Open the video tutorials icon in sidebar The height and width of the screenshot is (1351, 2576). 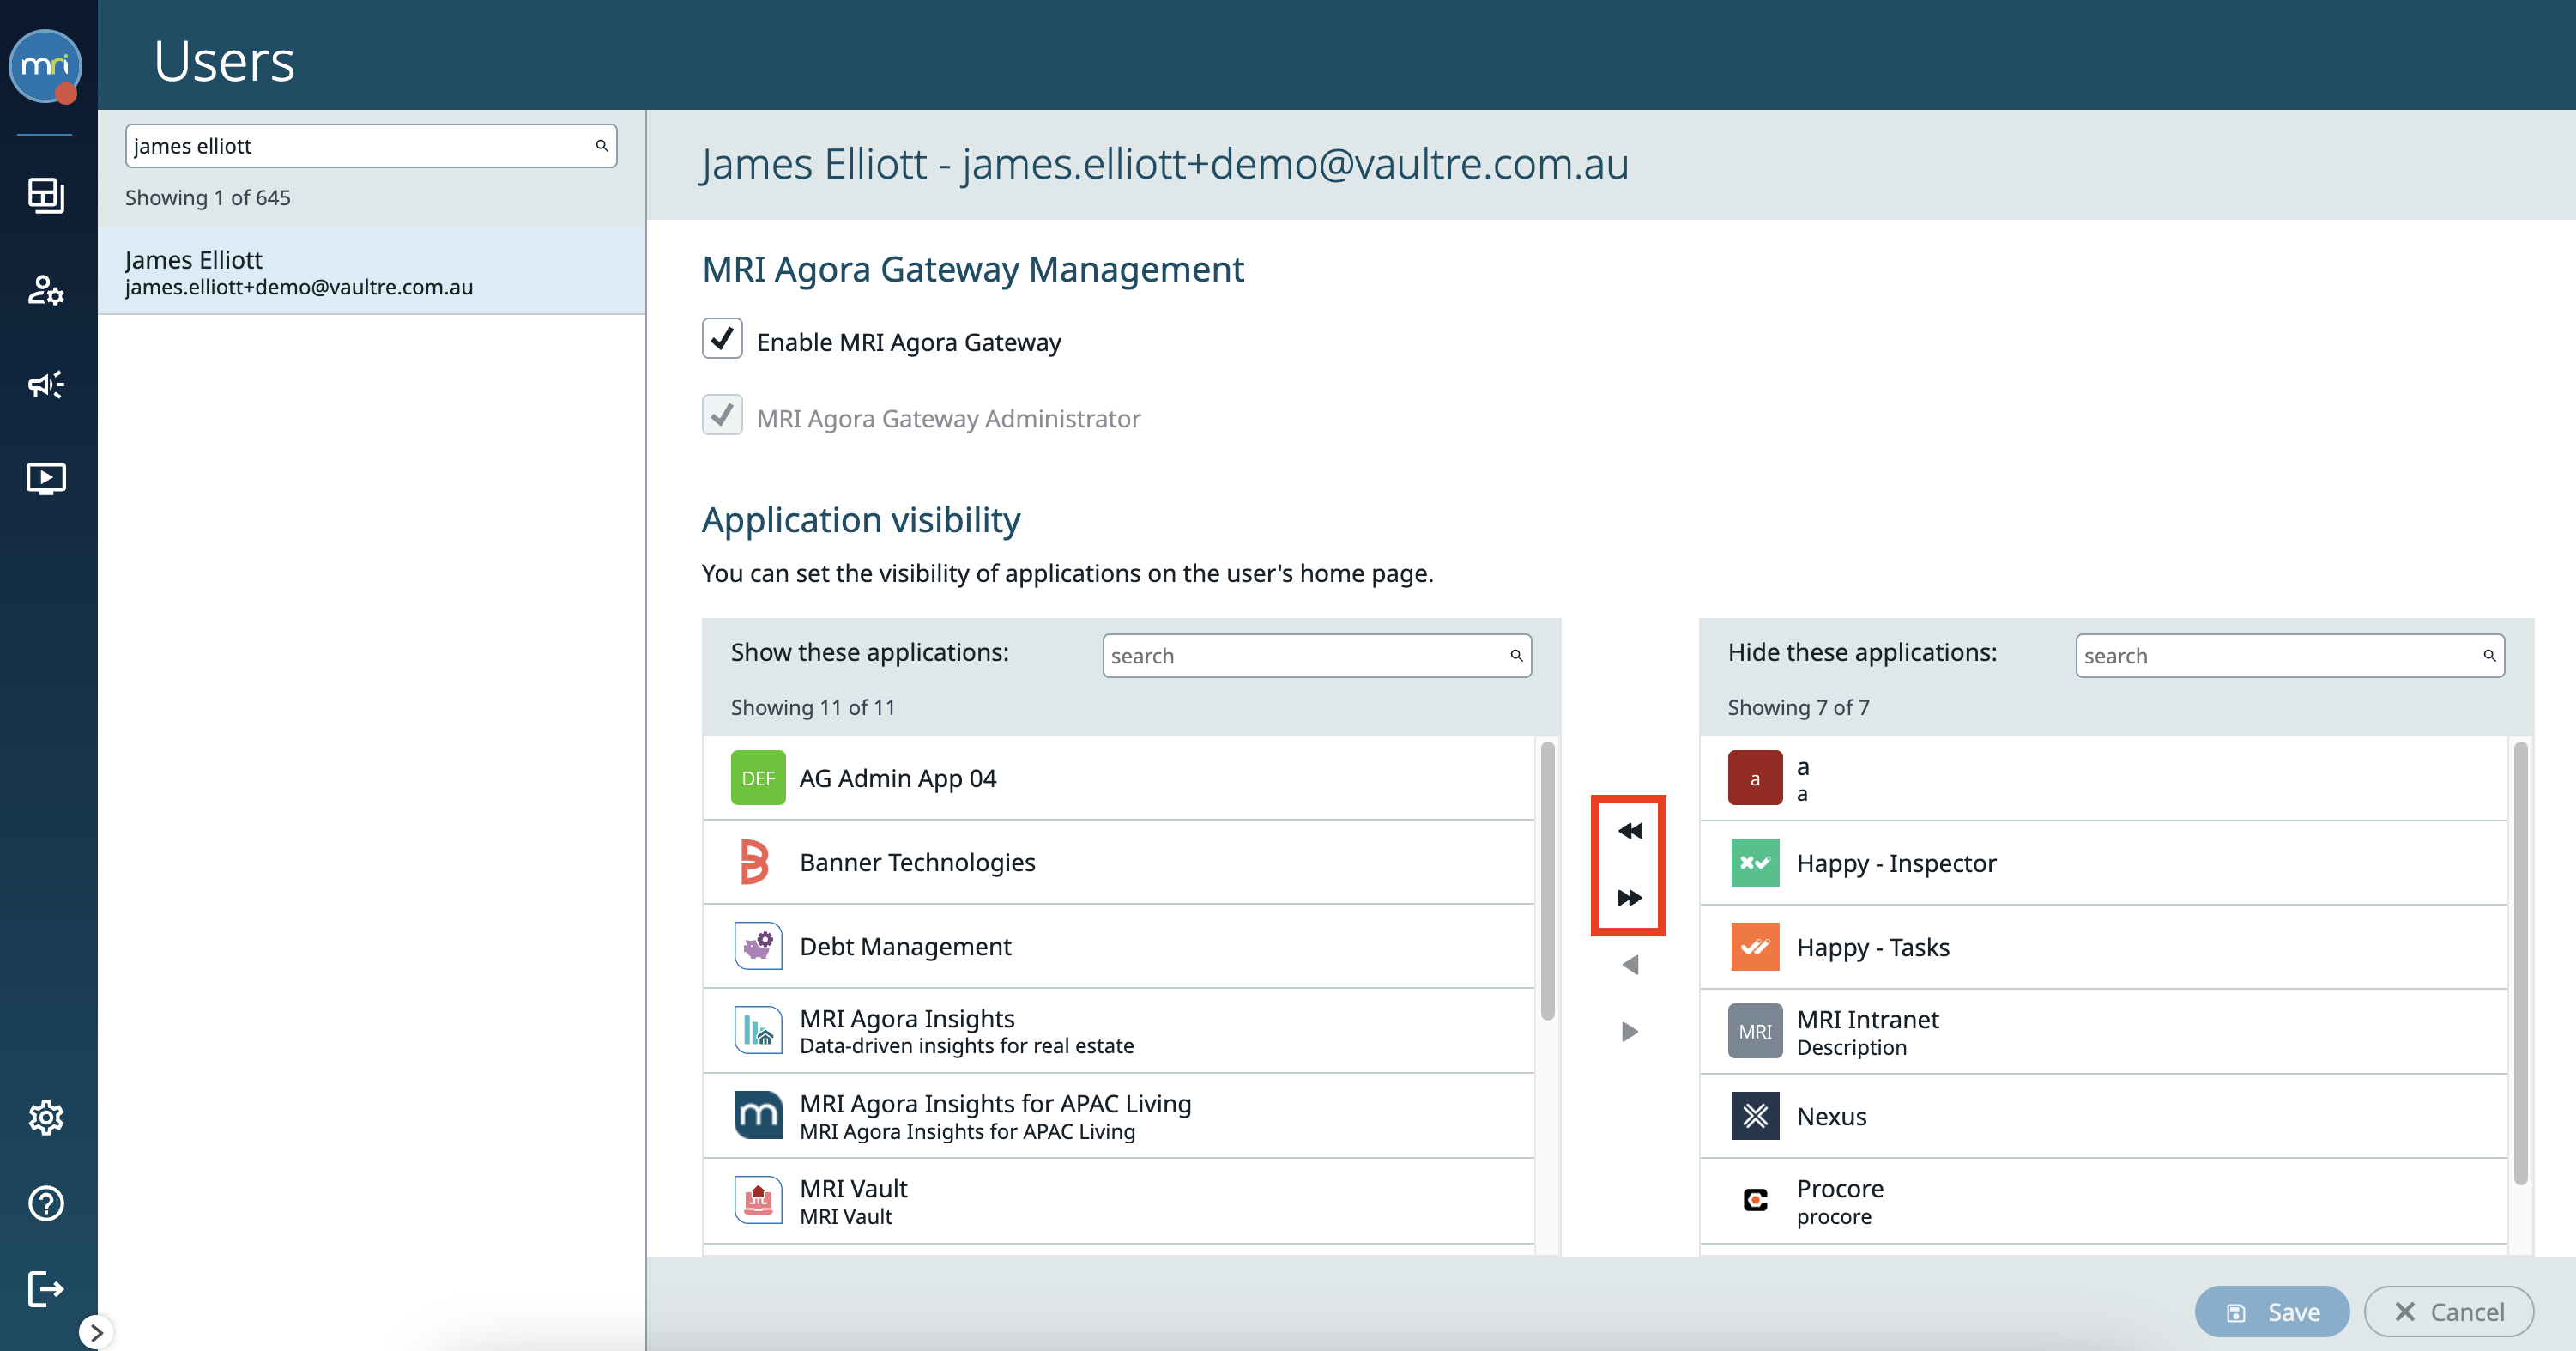tap(46, 478)
